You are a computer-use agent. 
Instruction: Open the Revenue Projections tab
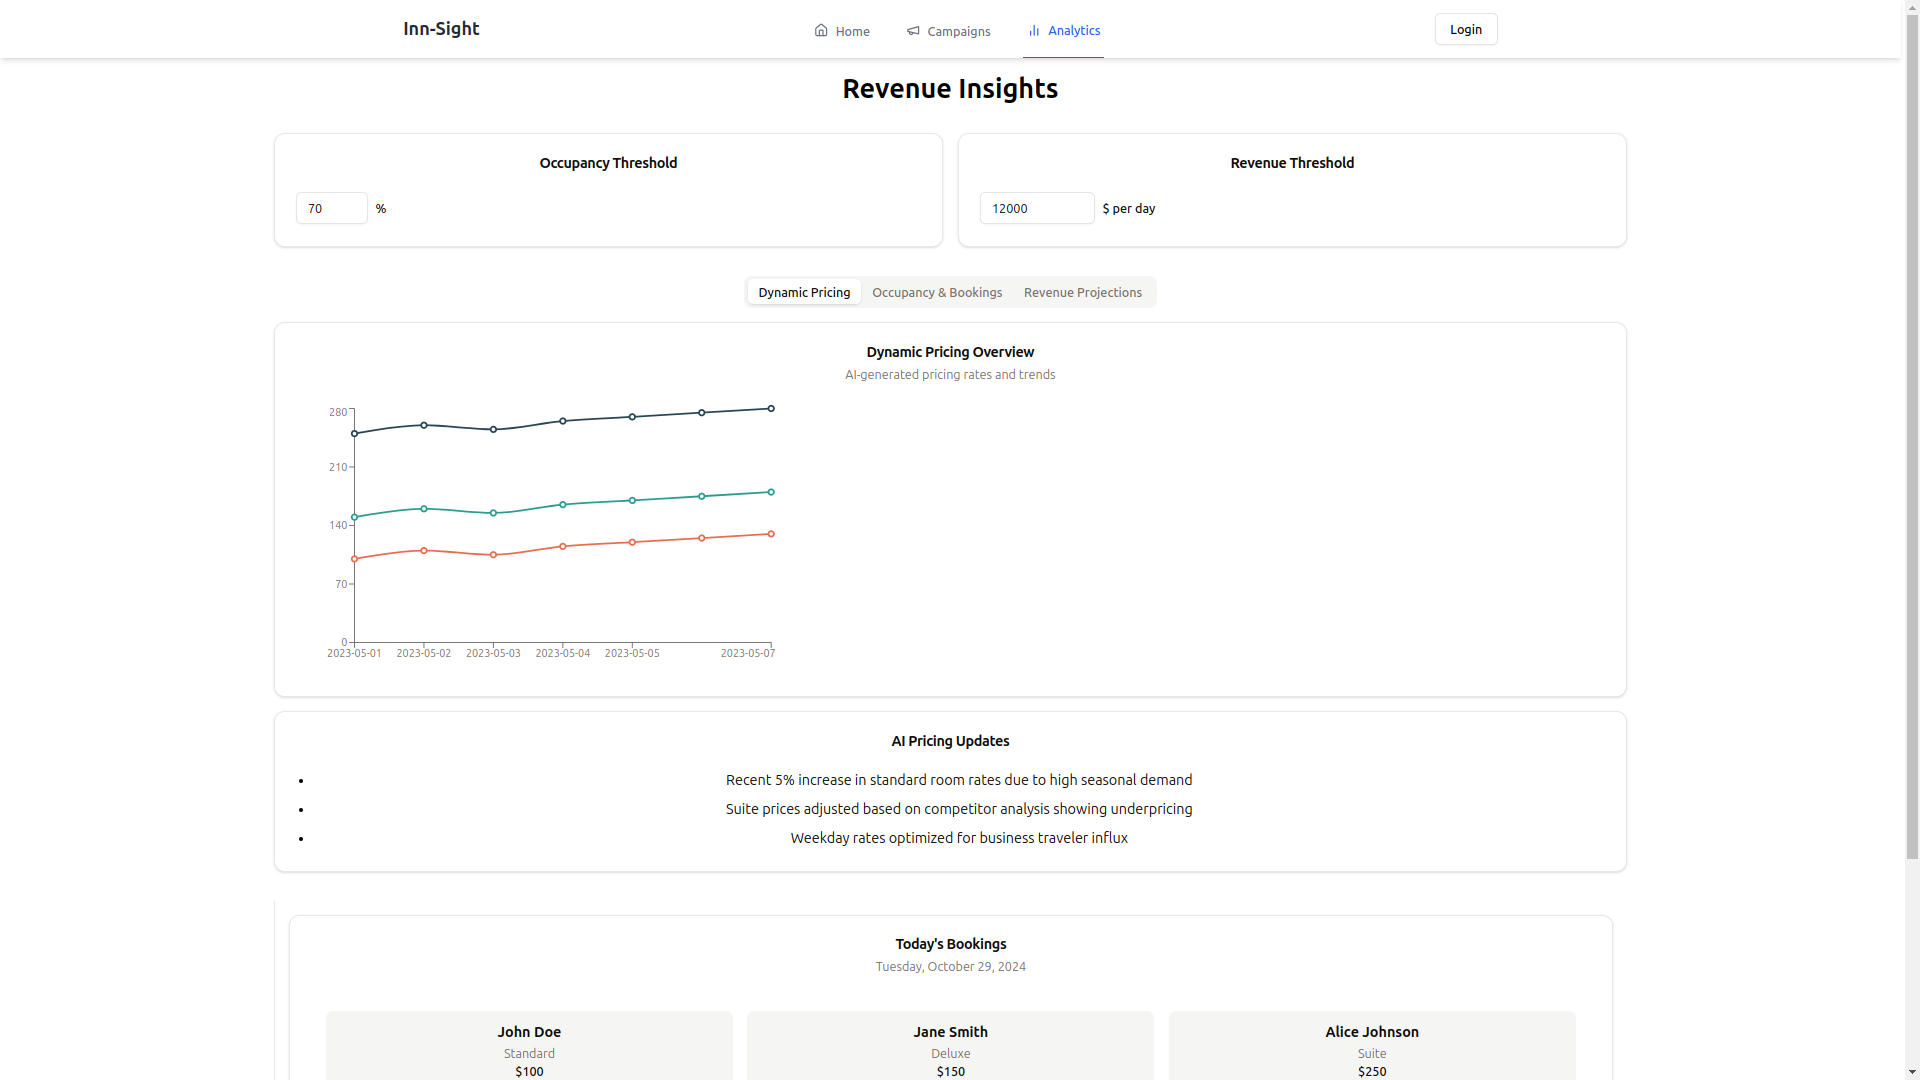click(x=1082, y=292)
